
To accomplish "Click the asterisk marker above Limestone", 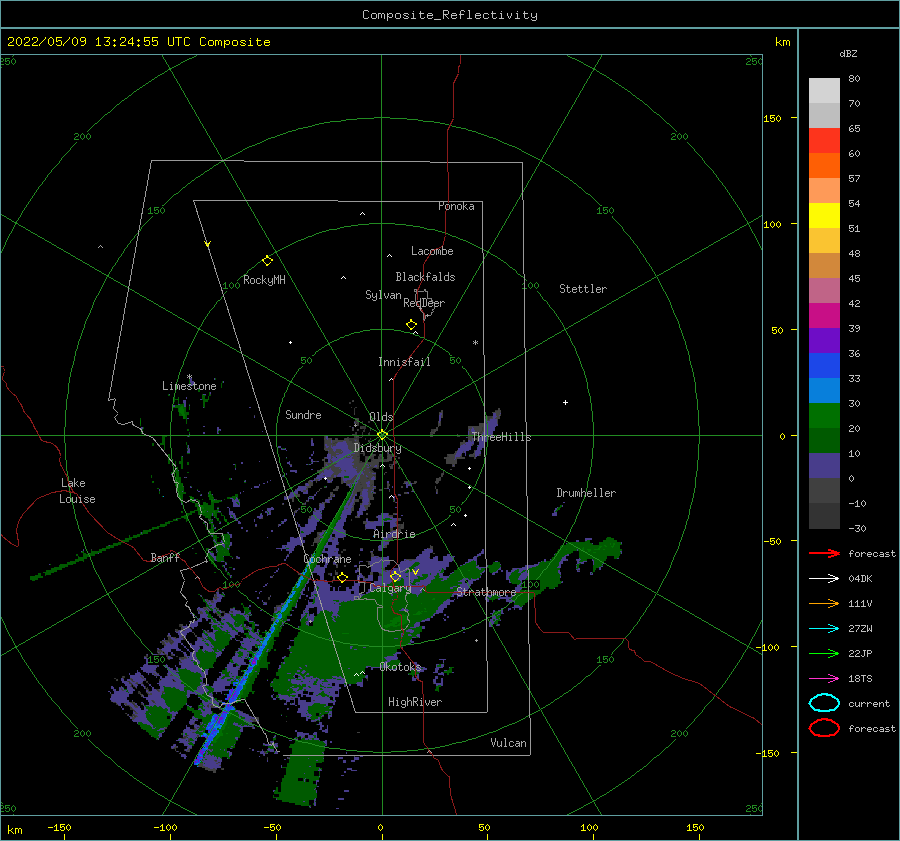I will (x=189, y=377).
